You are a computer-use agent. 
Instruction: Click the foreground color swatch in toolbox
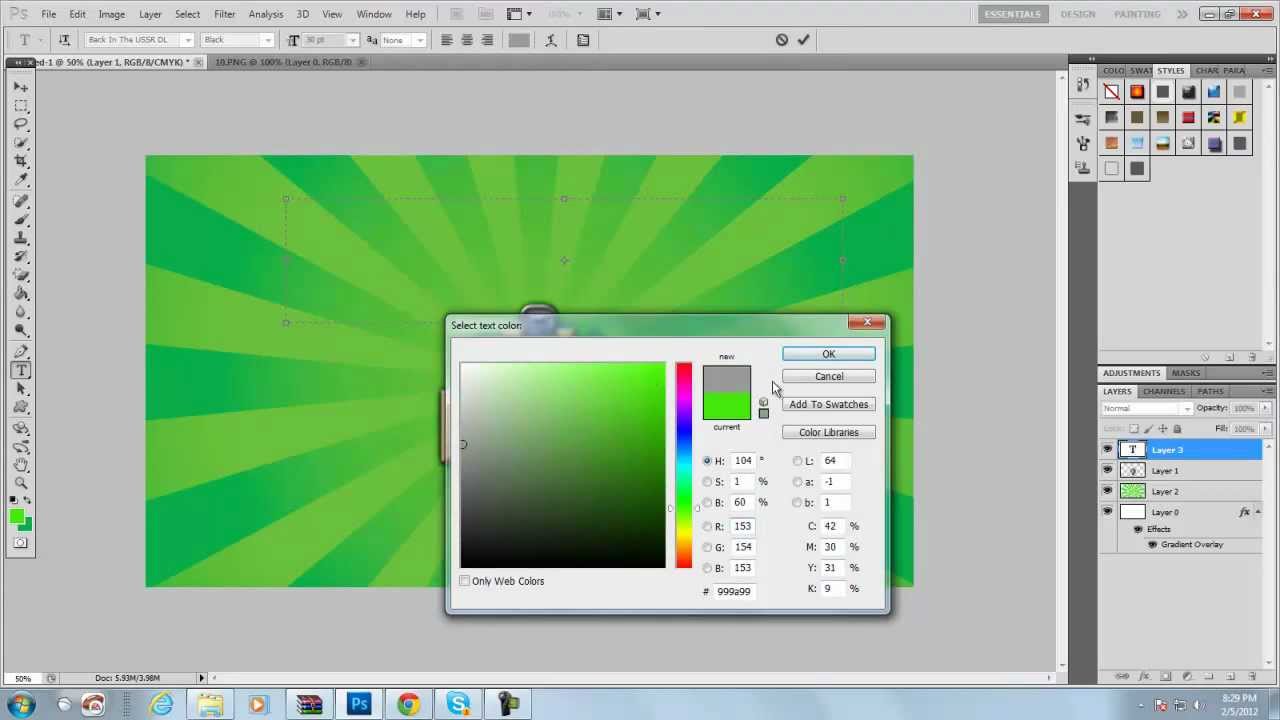16,516
